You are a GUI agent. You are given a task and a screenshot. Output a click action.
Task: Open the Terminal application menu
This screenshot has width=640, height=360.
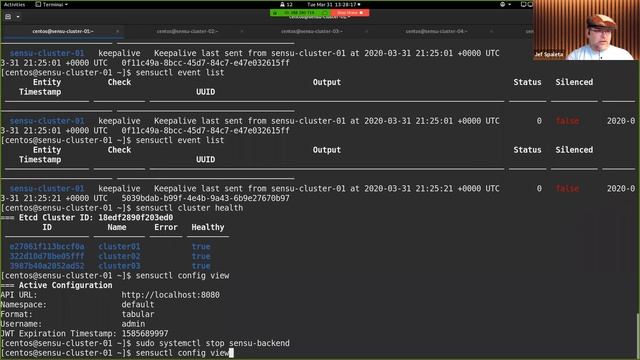click(52, 4)
